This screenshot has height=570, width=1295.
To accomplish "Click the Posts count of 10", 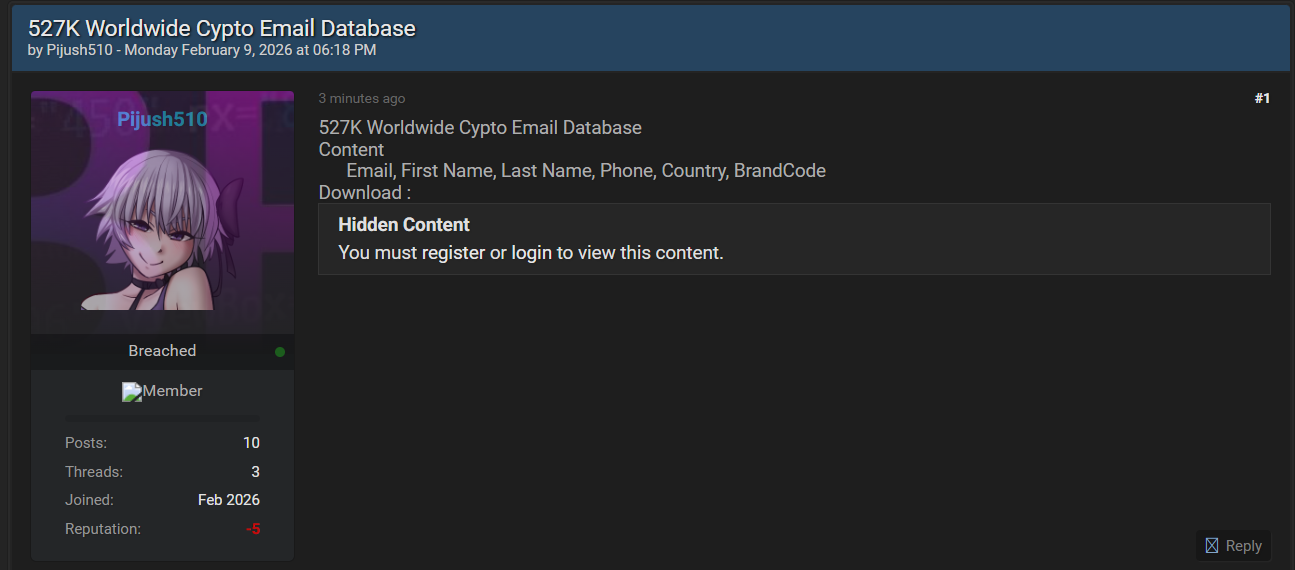I will 251,443.
